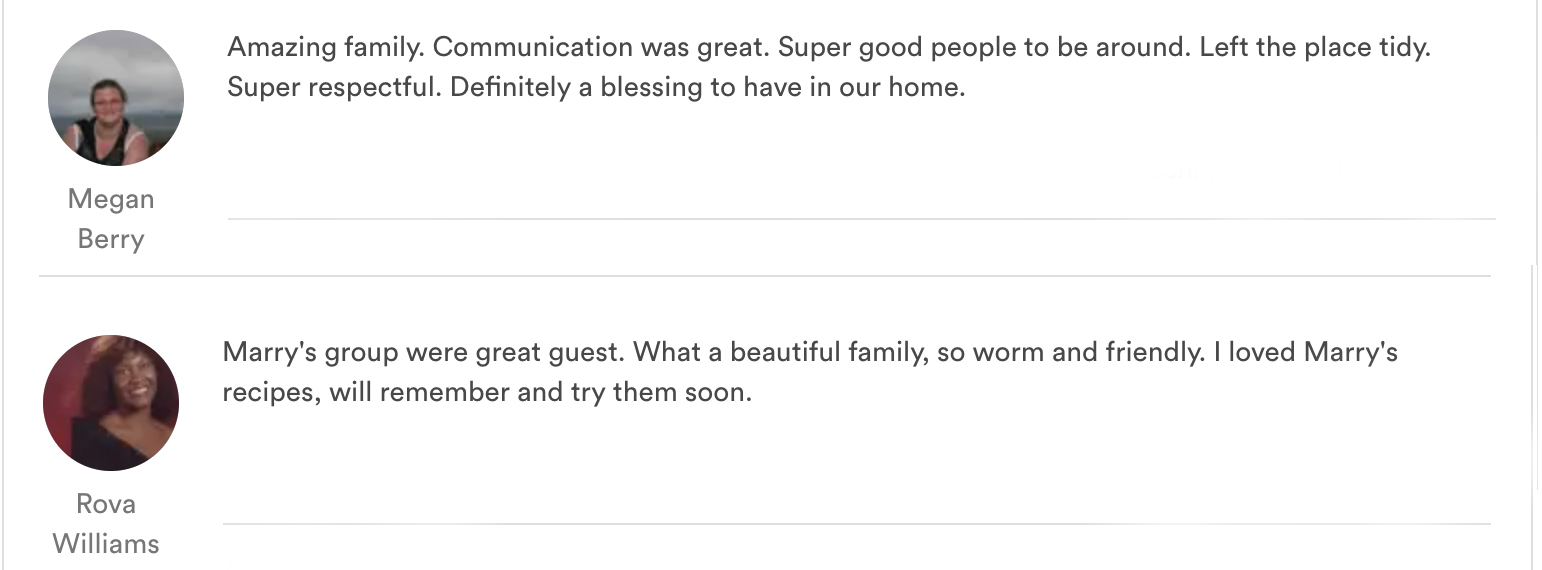
Task: Click "Definitely a blessing to have in our home."
Action: (x=708, y=87)
